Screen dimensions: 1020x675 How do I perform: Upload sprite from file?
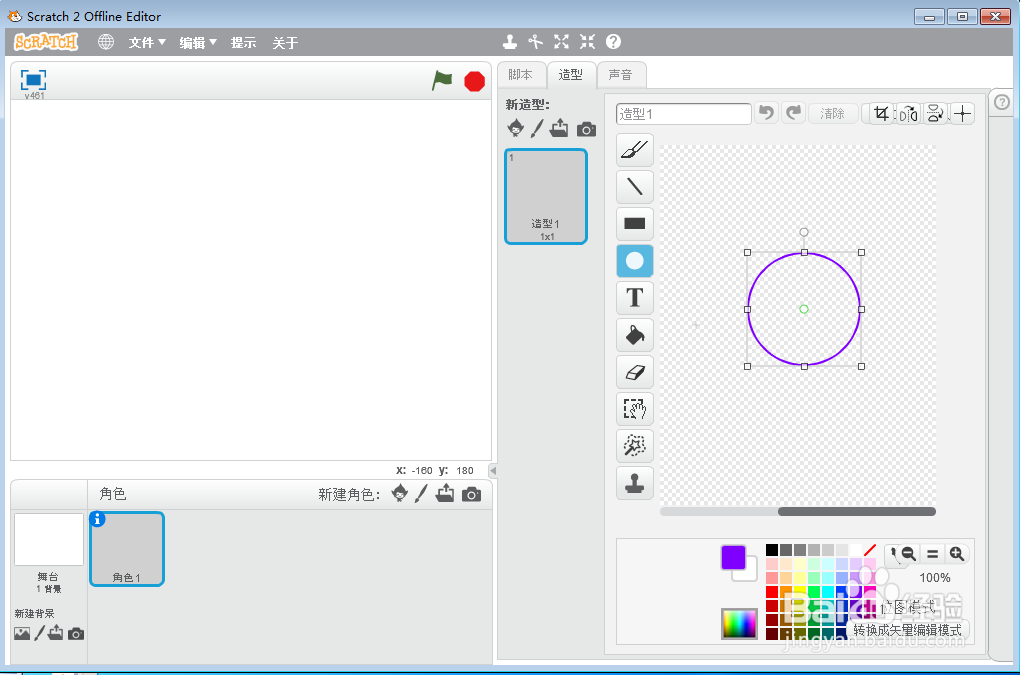[x=445, y=494]
